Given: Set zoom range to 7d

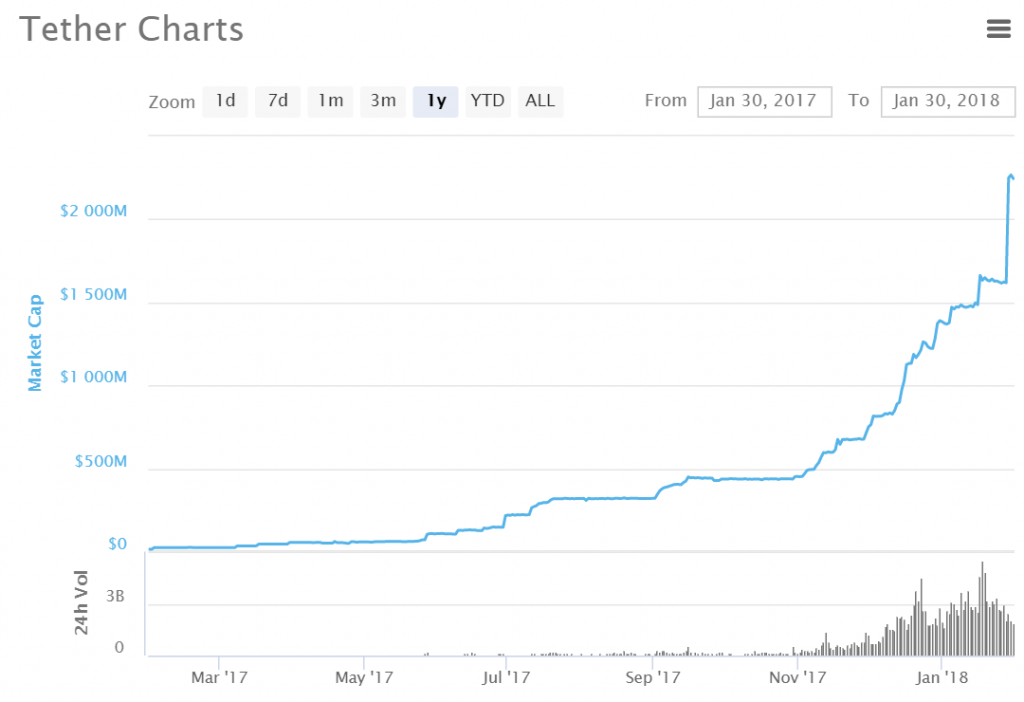Looking at the screenshot, I should pos(278,101).
